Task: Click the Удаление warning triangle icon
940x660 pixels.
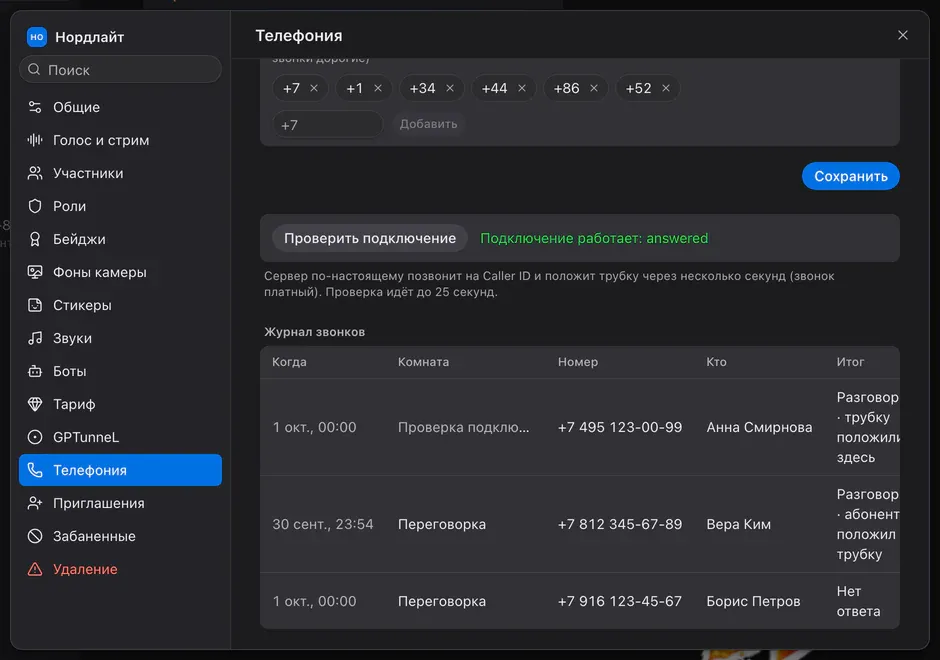Action: point(35,569)
